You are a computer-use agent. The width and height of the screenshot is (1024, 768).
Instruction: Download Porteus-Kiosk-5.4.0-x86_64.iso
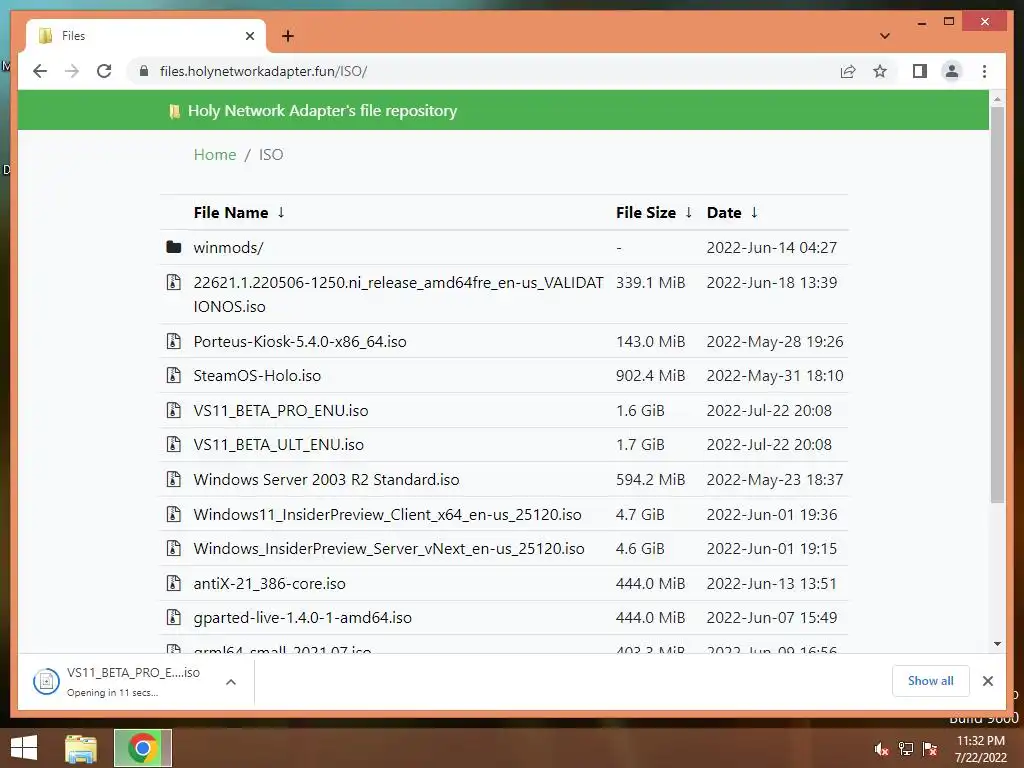(x=300, y=342)
